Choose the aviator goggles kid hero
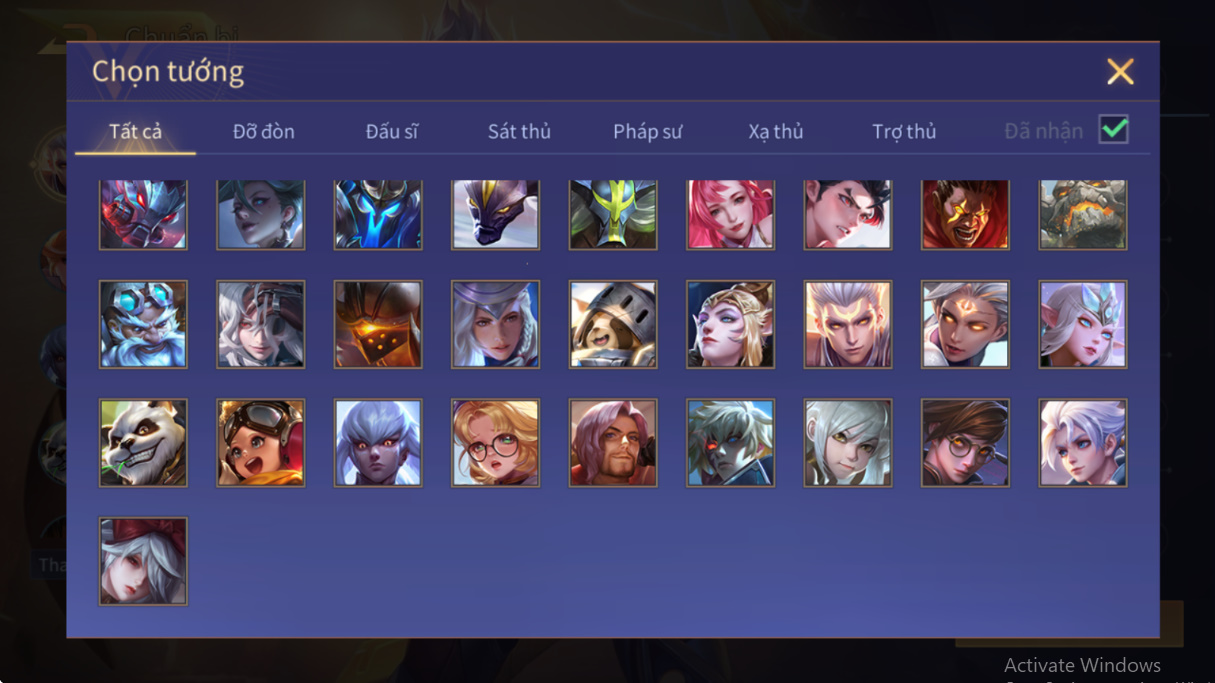 (261, 443)
